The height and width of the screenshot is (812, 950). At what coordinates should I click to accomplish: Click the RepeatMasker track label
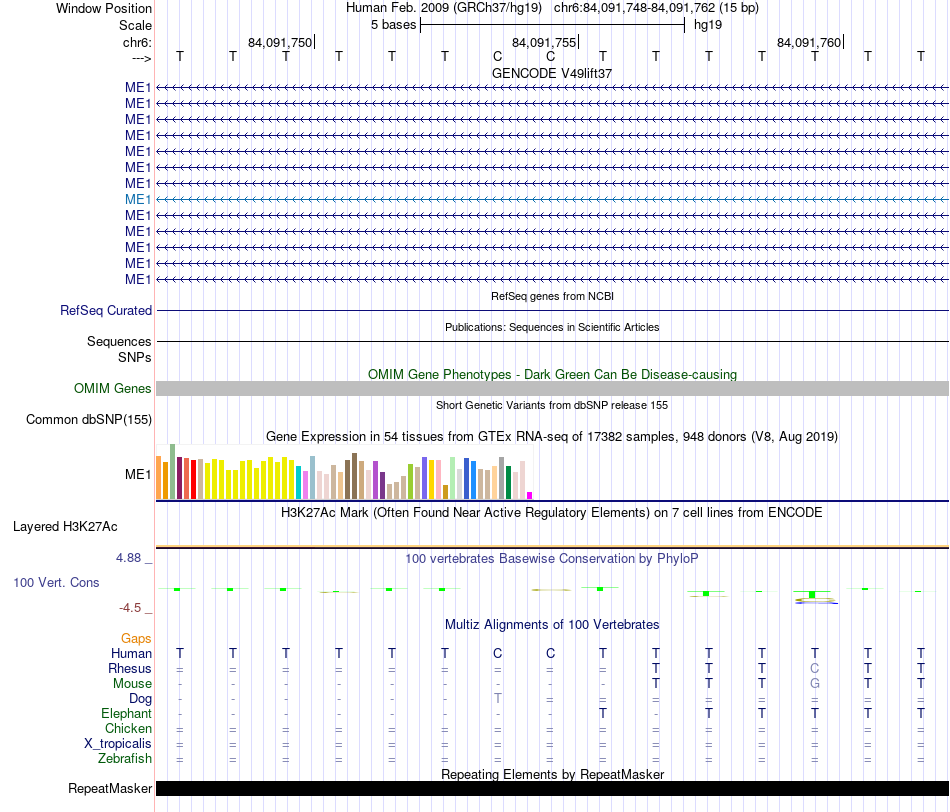(x=110, y=788)
